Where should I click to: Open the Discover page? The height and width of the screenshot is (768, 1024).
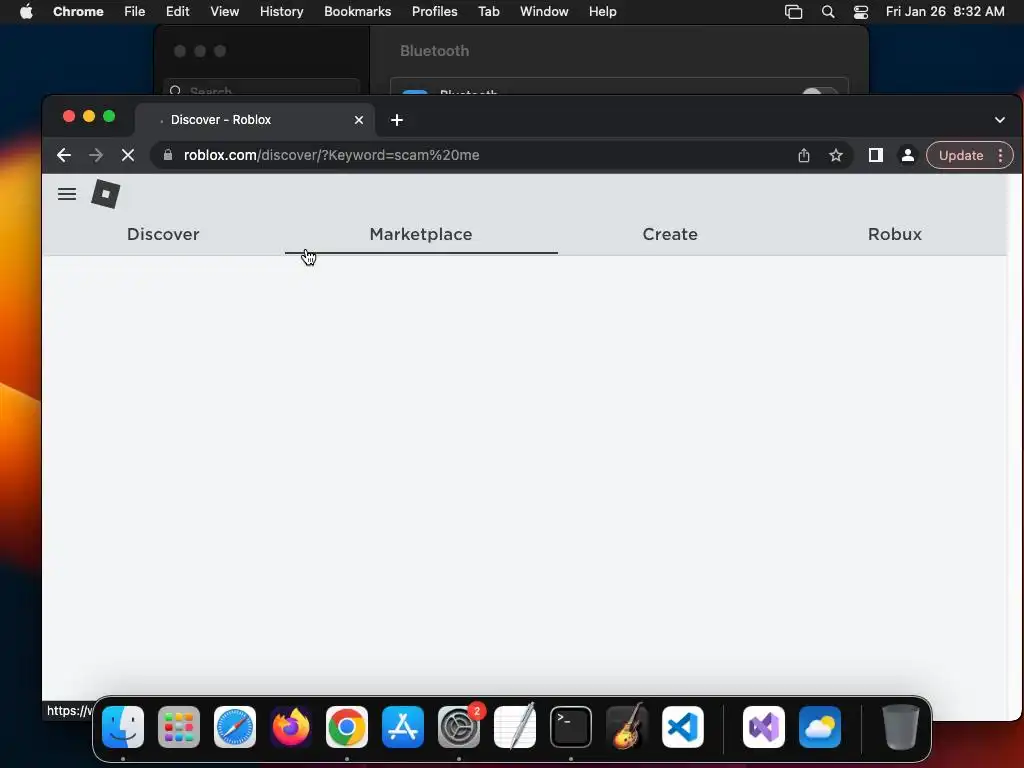coord(163,234)
